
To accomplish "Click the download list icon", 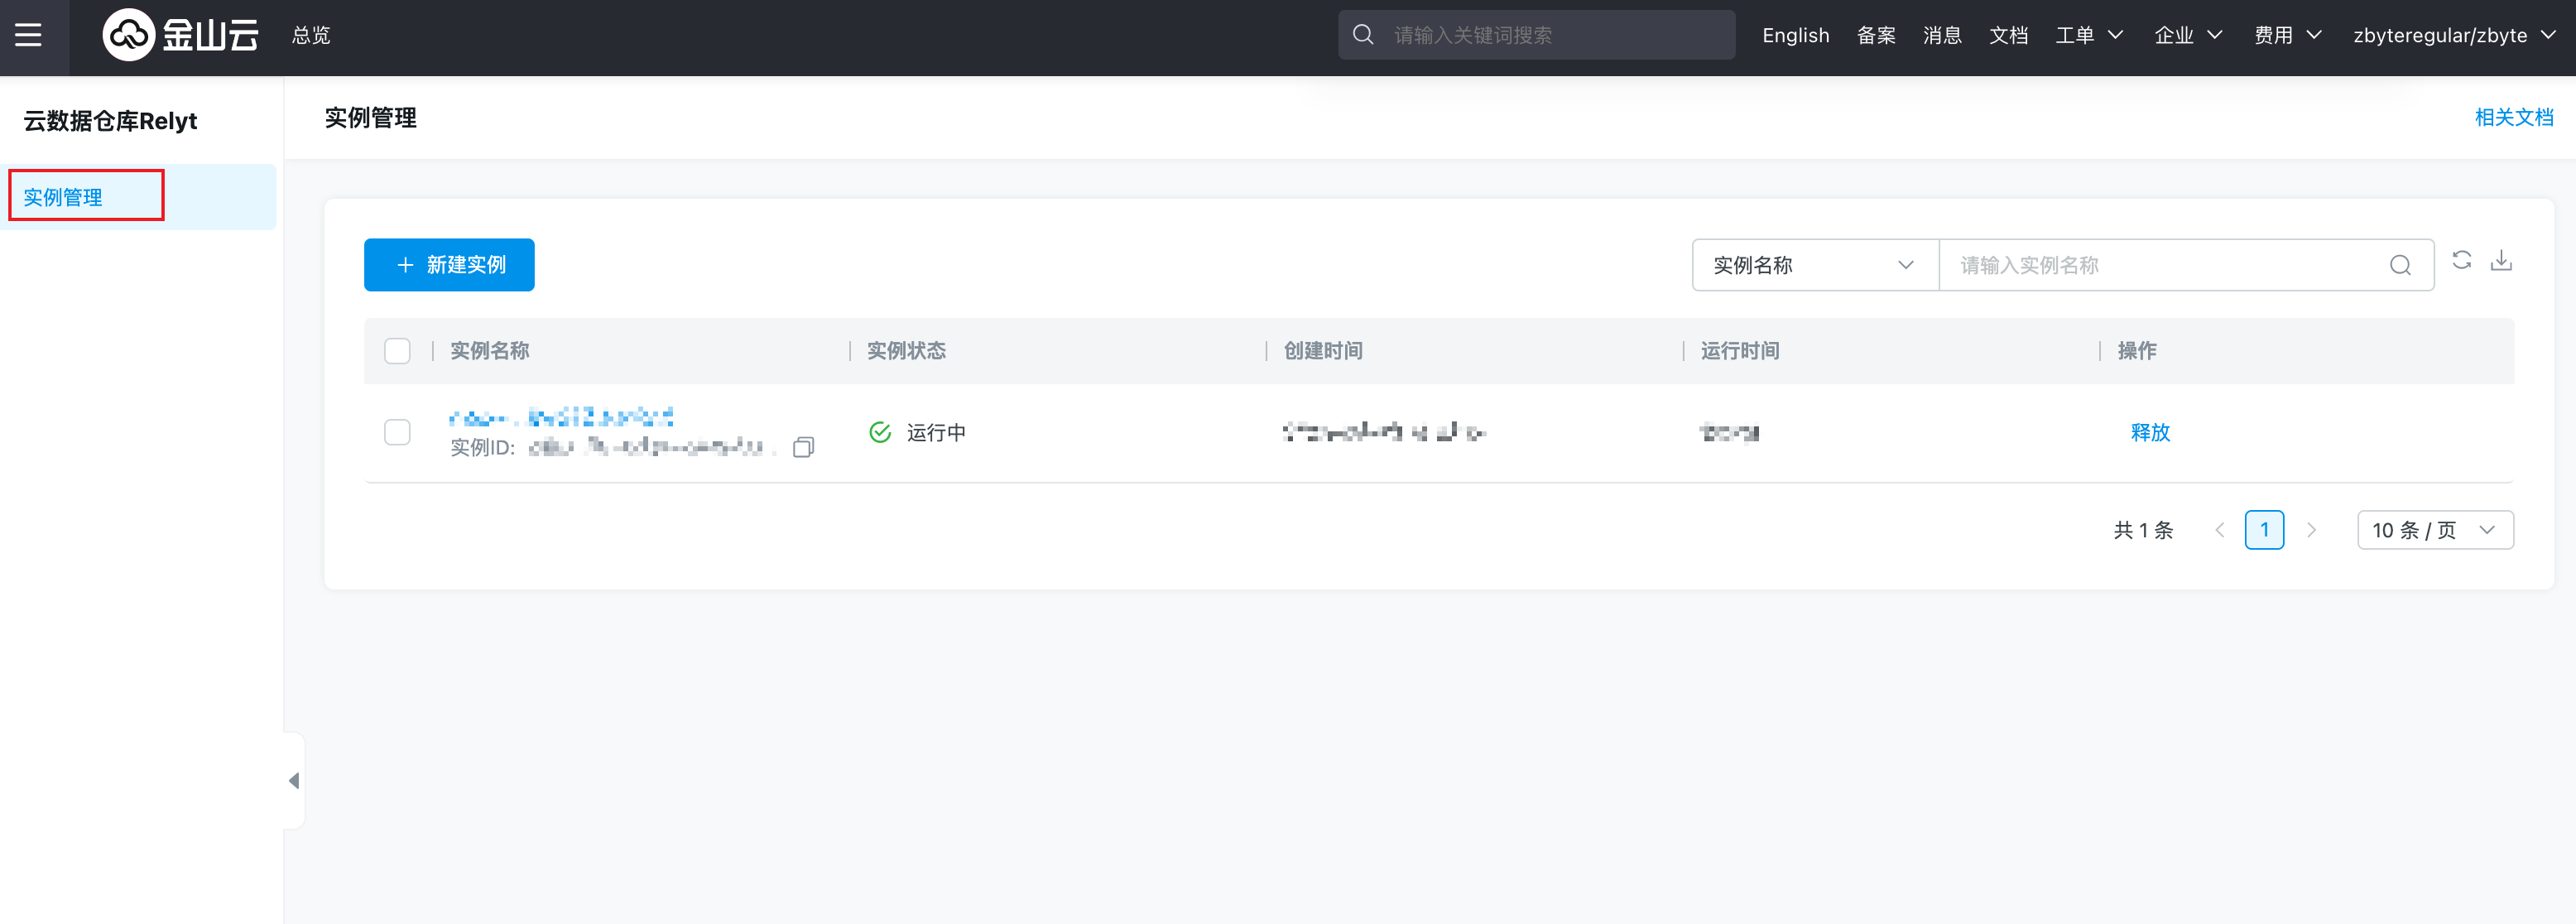I will click(2501, 261).
